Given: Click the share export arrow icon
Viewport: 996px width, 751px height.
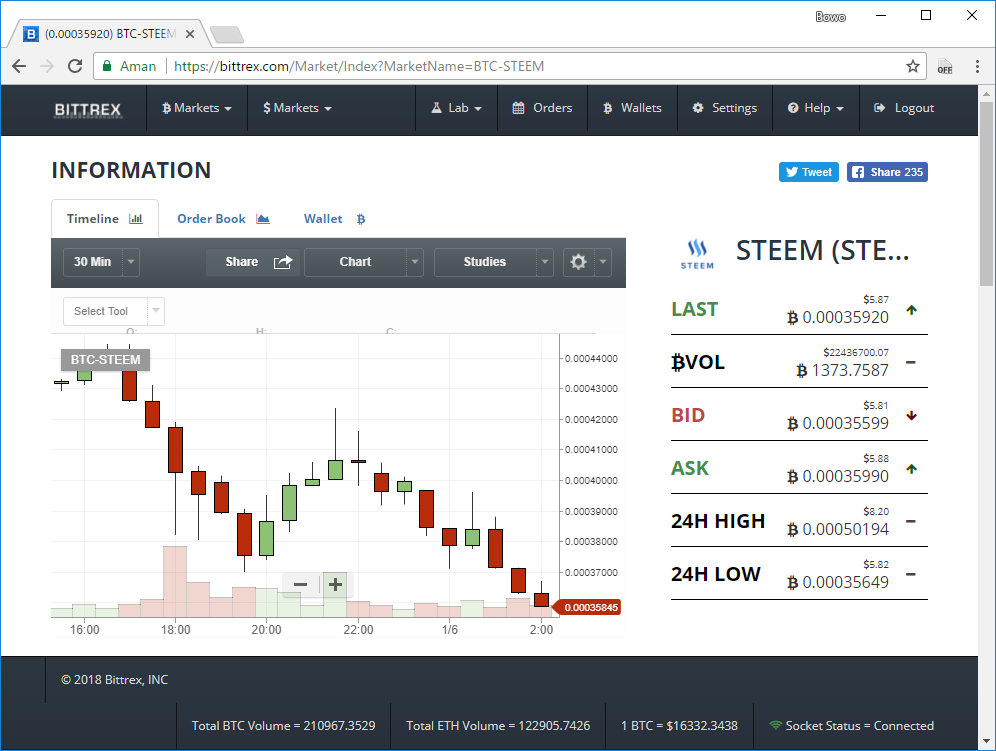Looking at the screenshot, I should coord(283,262).
